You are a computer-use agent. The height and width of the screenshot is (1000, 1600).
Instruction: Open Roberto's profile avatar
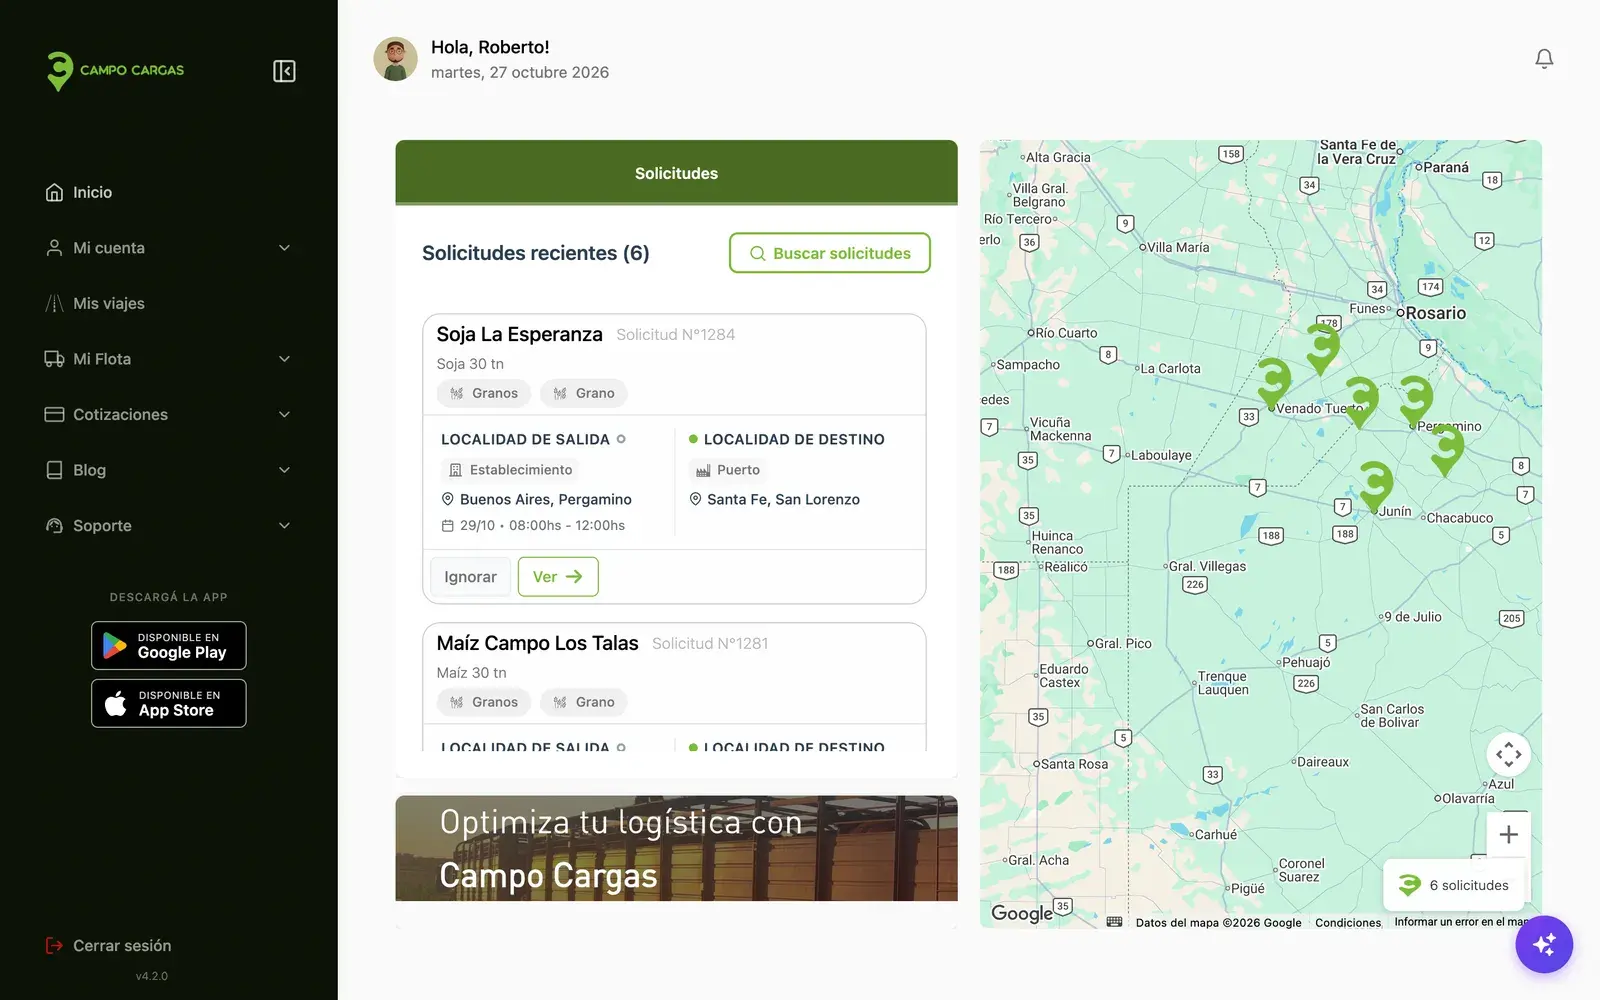click(395, 59)
